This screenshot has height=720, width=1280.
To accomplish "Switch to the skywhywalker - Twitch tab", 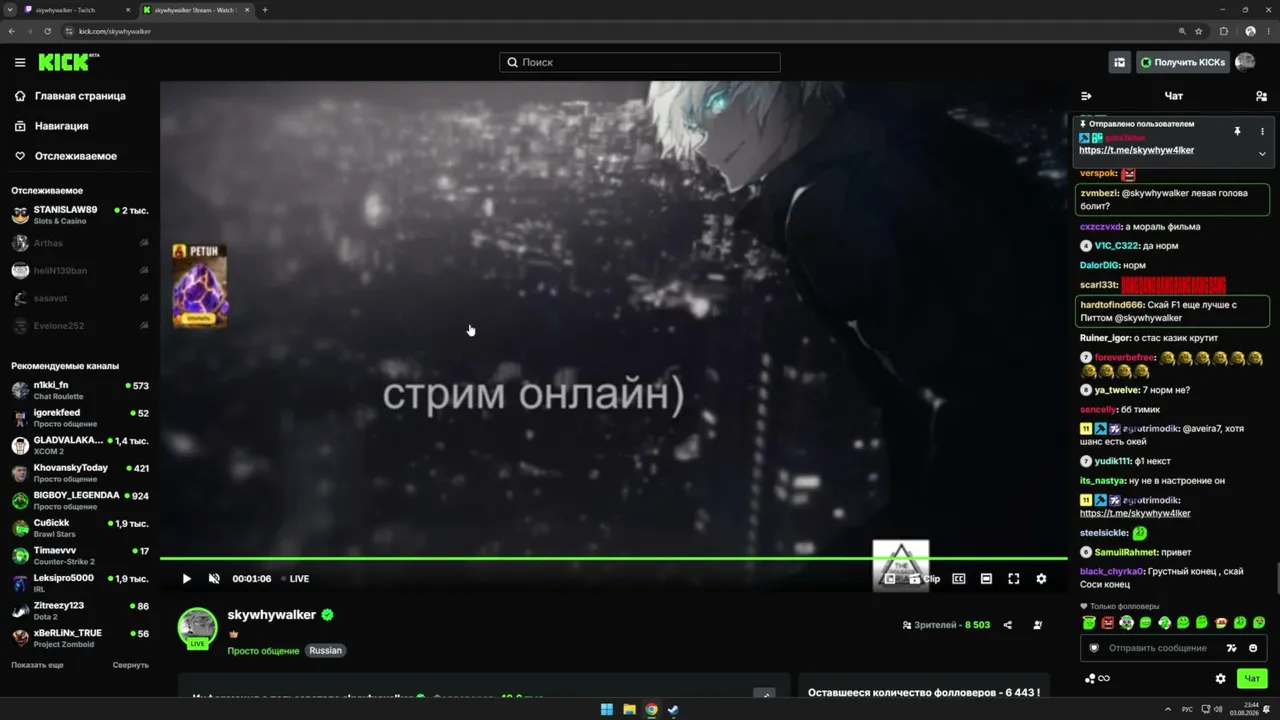I will tap(78, 10).
